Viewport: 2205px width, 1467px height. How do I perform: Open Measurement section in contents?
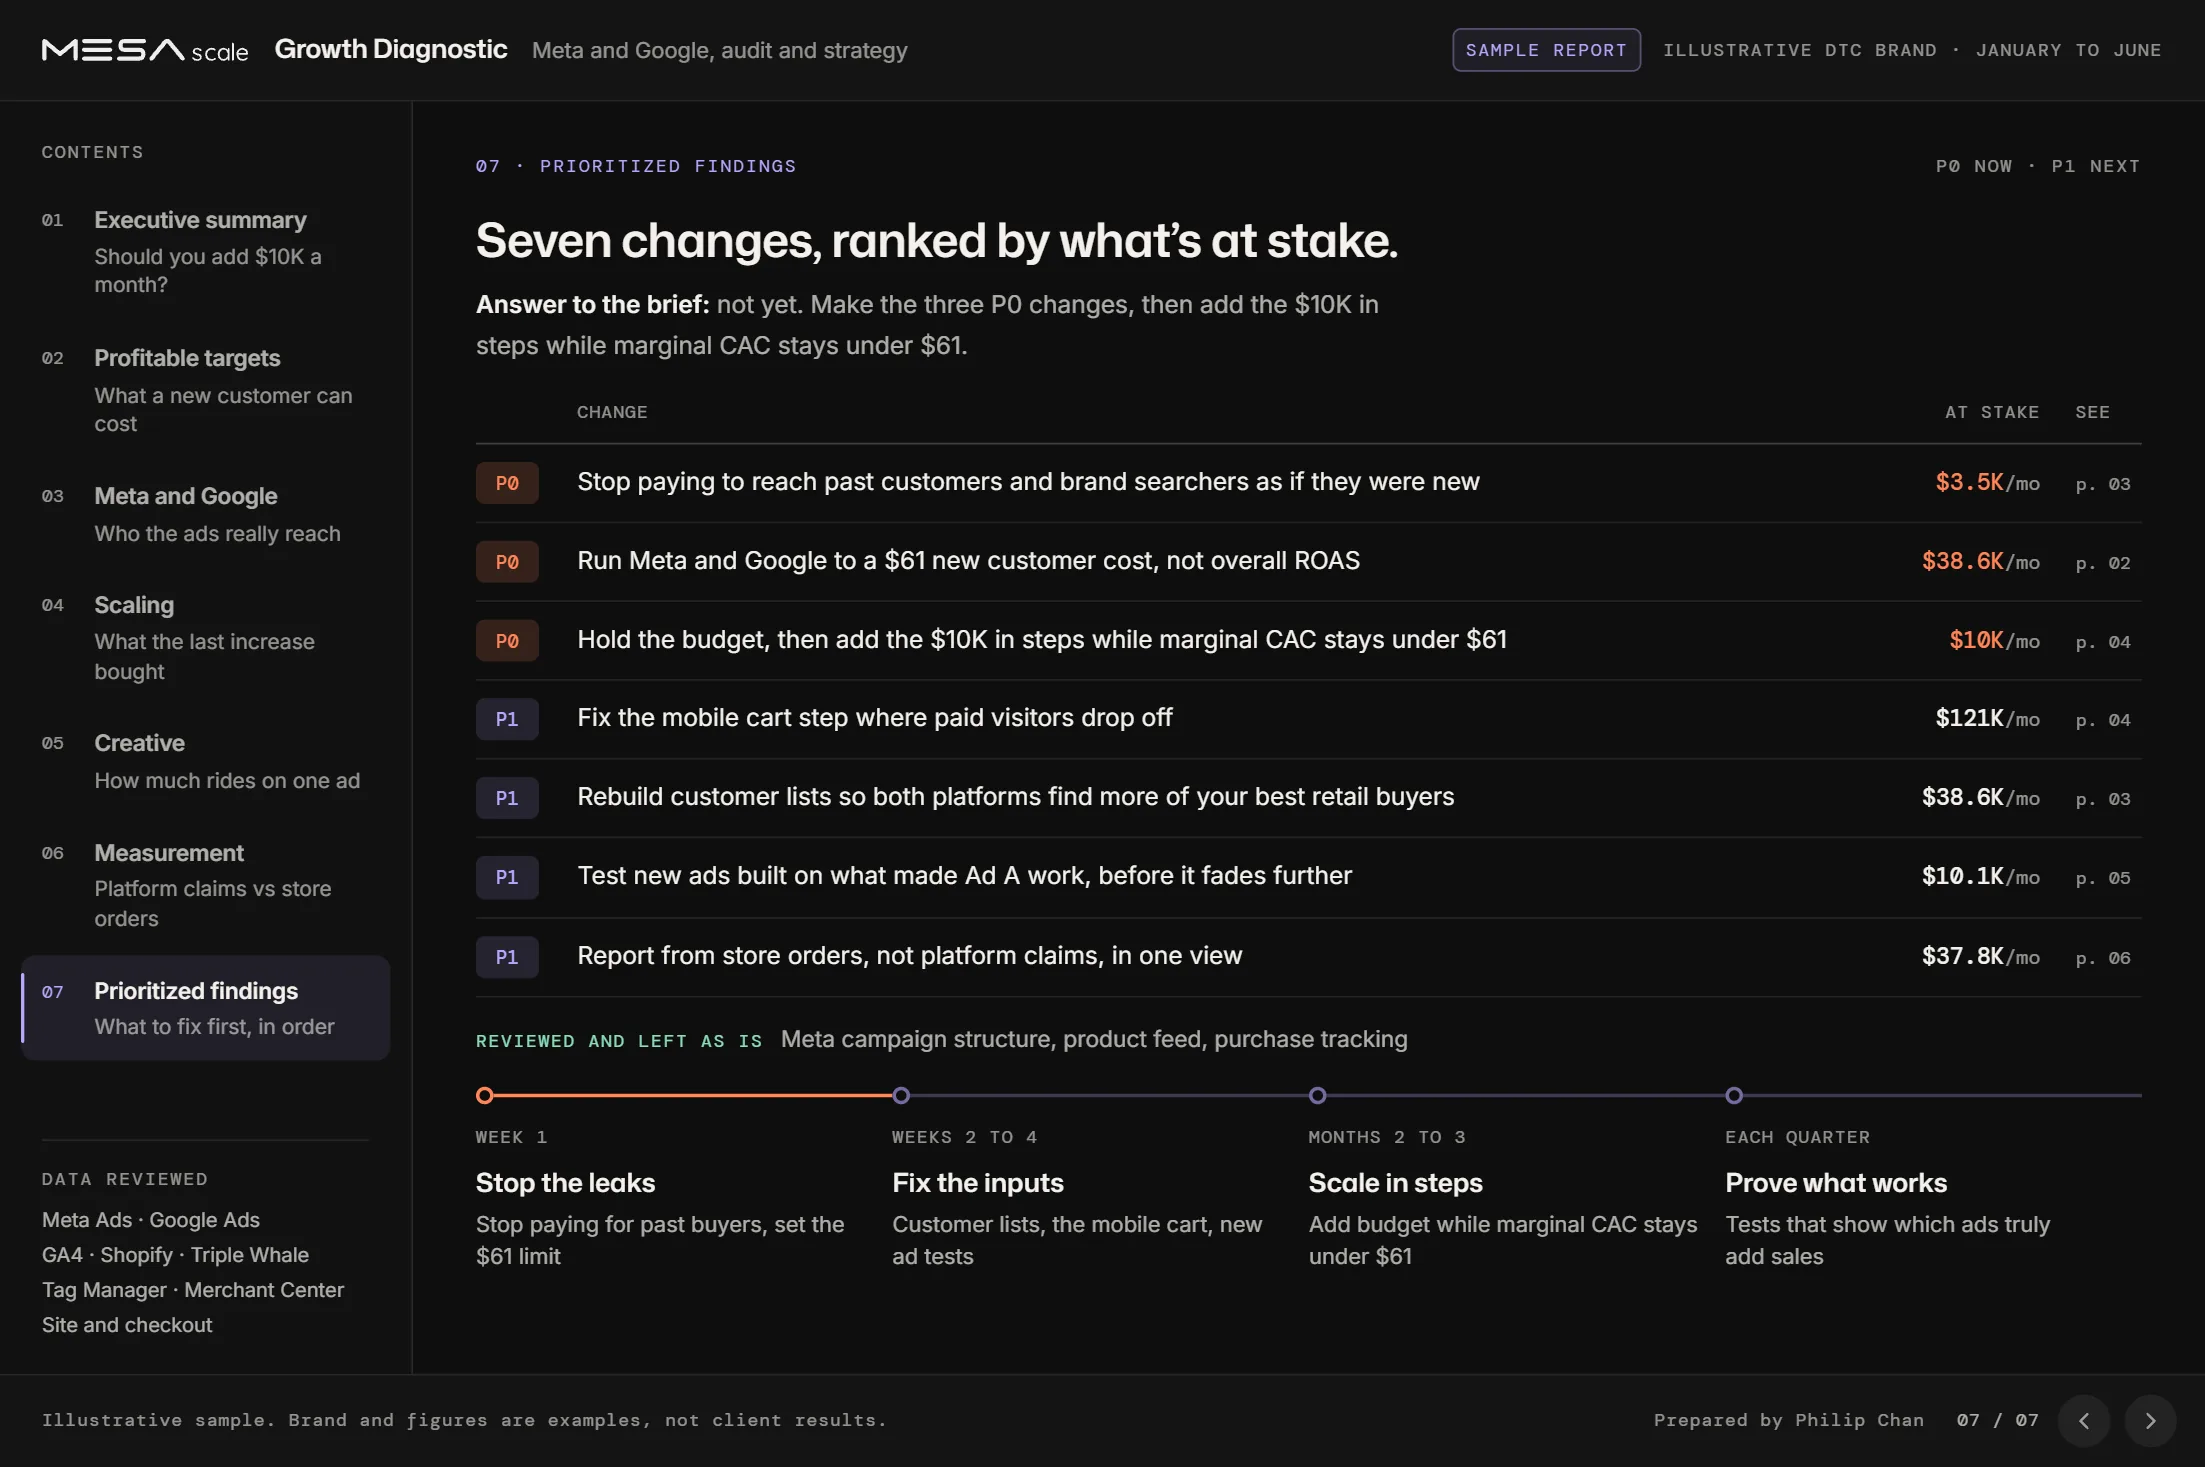click(x=205, y=885)
